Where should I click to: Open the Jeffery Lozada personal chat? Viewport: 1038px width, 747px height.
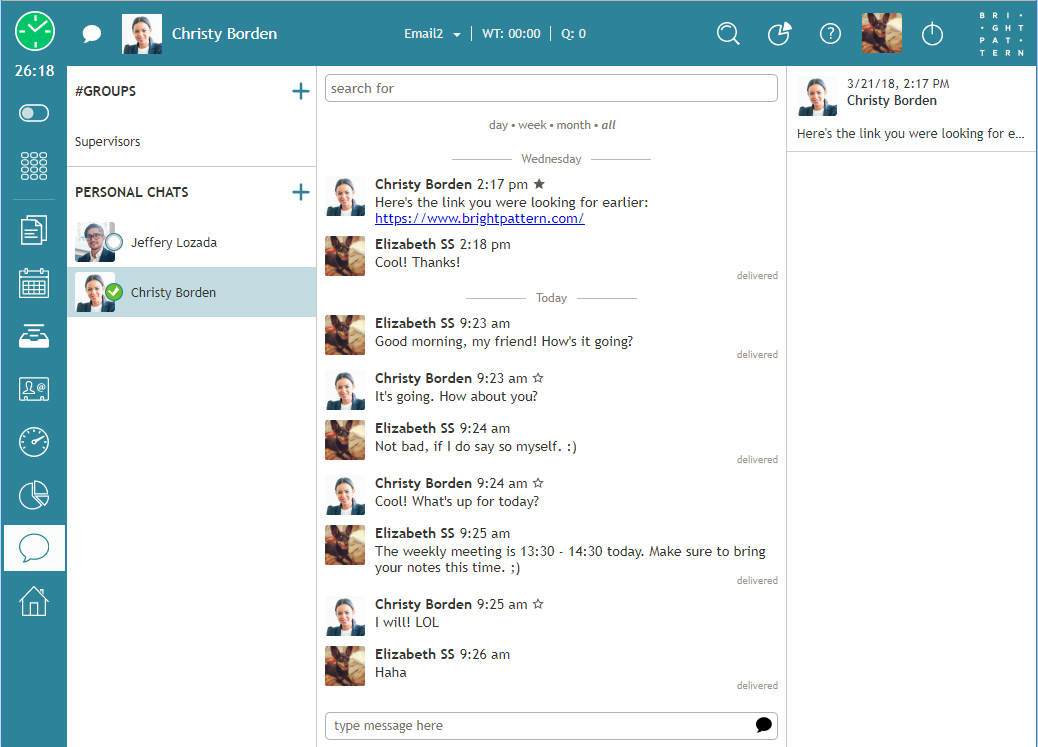coord(191,242)
